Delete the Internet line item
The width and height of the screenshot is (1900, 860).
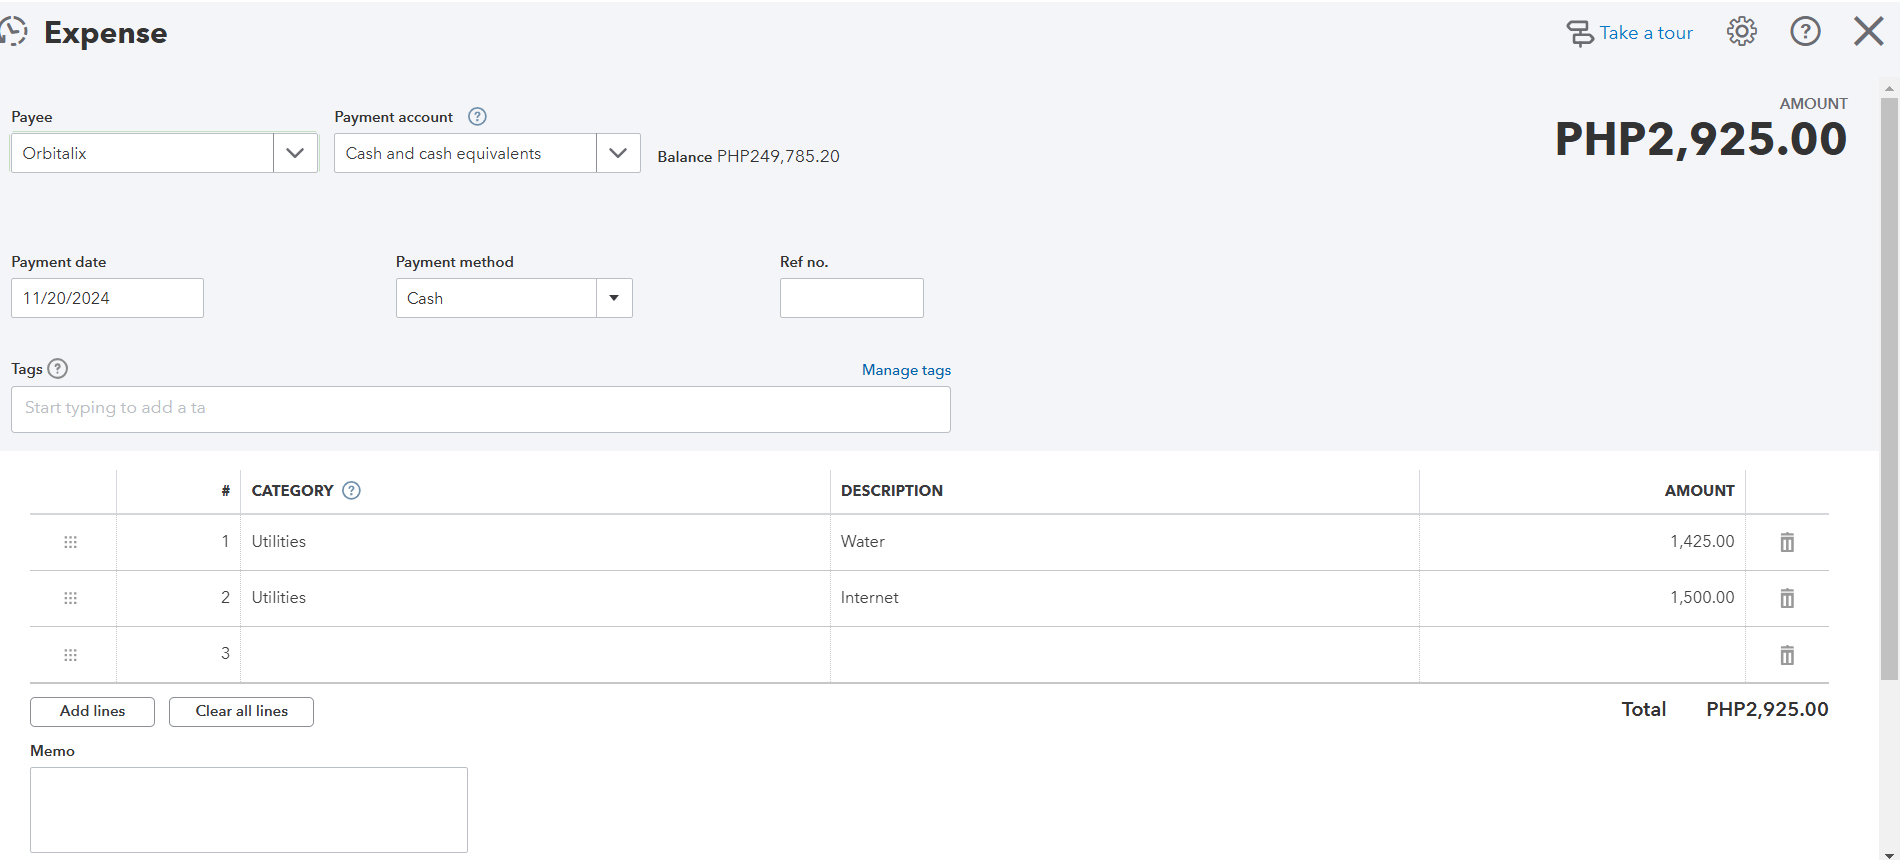(1787, 598)
